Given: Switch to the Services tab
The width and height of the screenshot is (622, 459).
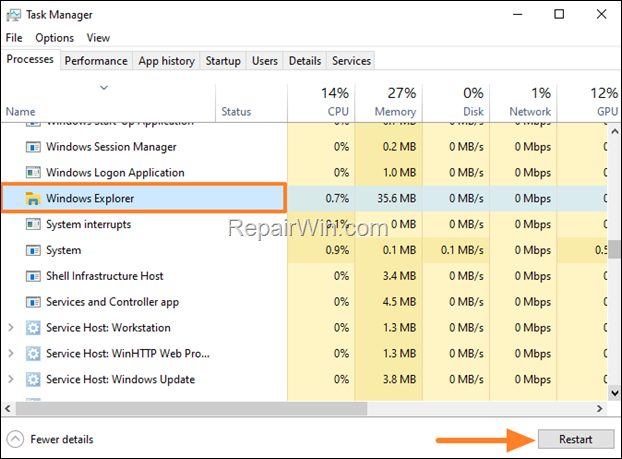Looking at the screenshot, I should [x=351, y=61].
